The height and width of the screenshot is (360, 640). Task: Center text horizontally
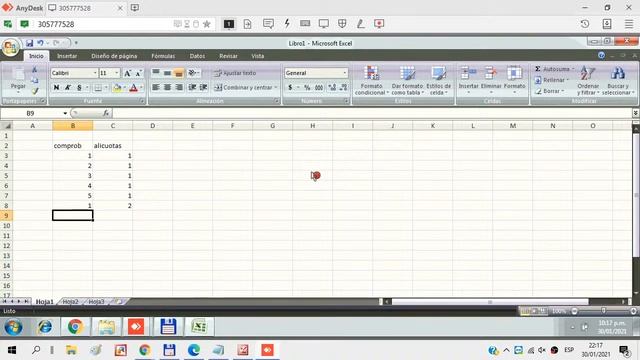coord(167,87)
